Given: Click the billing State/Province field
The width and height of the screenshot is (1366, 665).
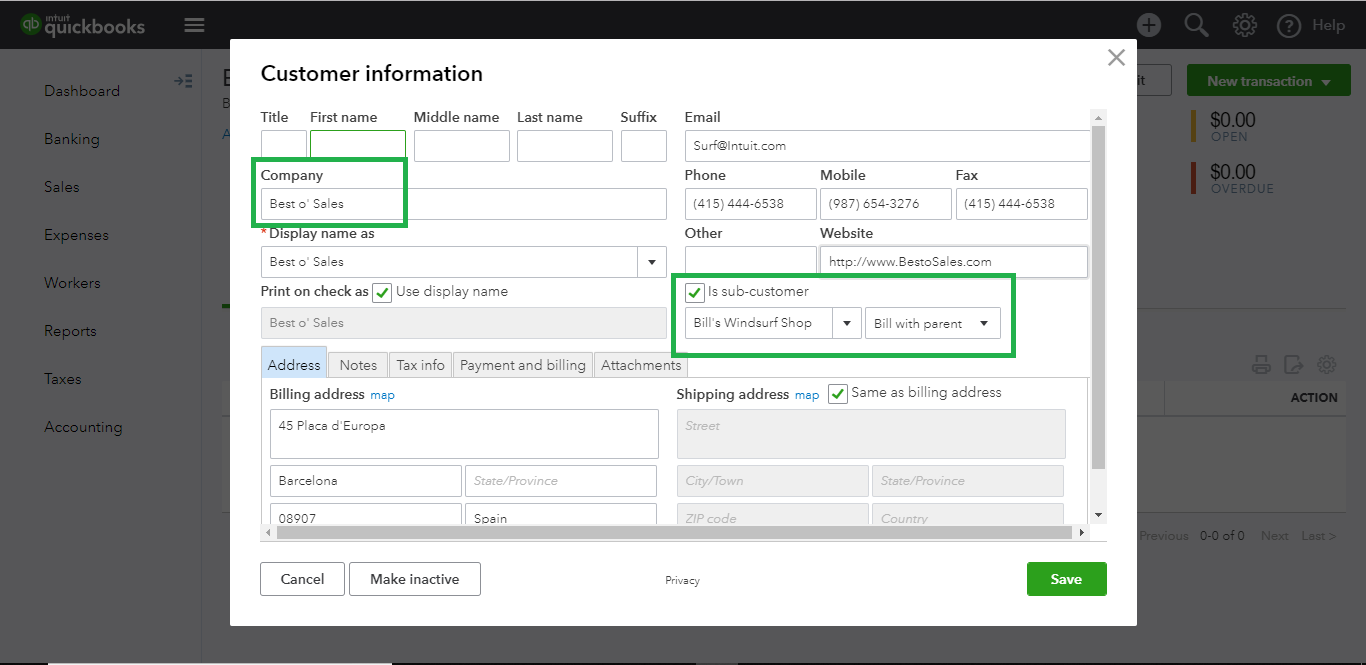Looking at the screenshot, I should (x=561, y=481).
